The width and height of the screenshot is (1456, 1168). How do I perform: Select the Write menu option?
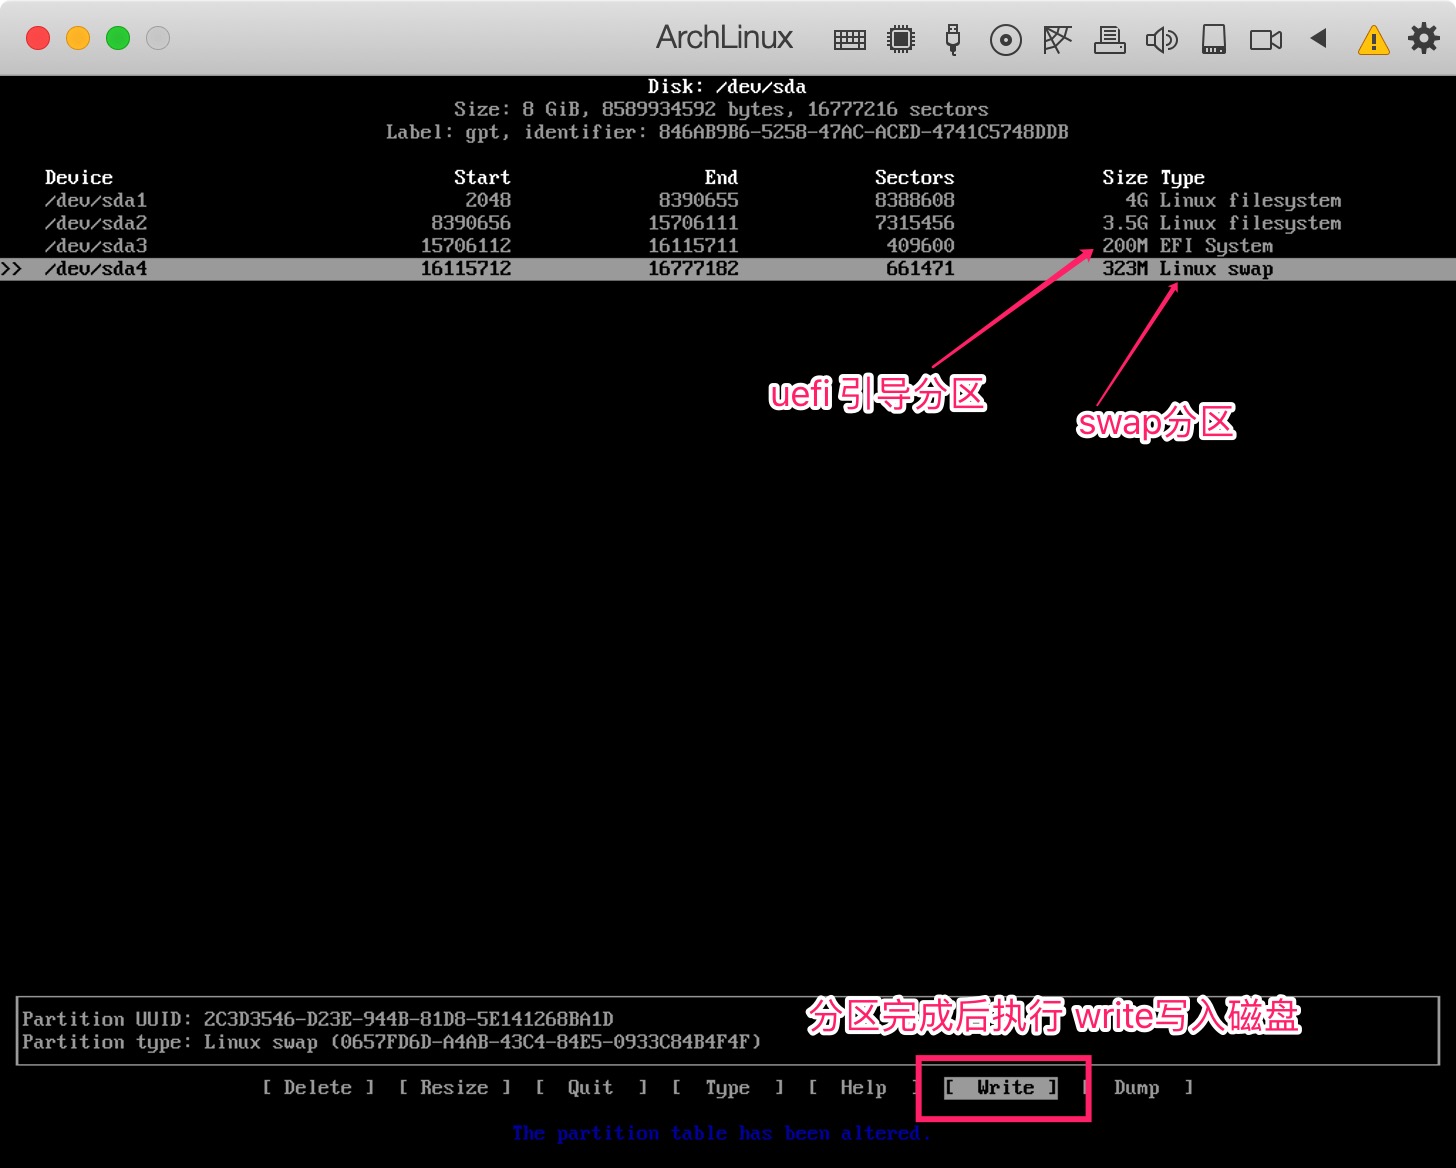1003,1088
